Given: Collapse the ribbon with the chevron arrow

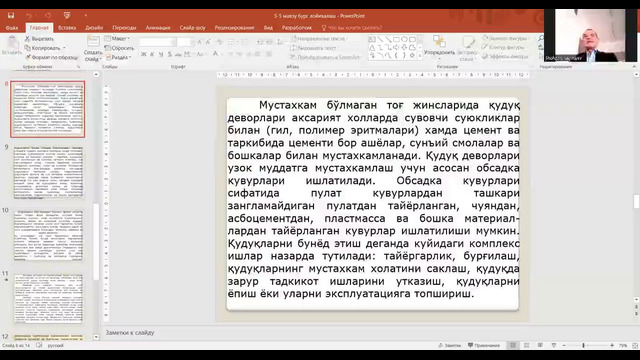Looking at the screenshot, I should 634,66.
